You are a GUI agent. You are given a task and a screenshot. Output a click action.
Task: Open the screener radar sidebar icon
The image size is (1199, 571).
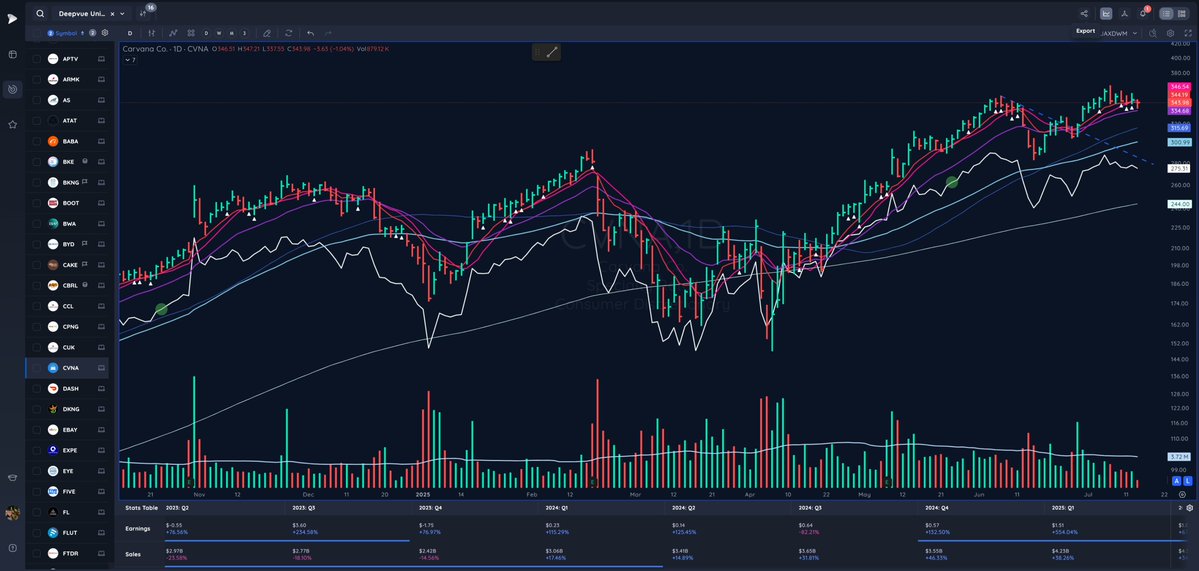click(x=12, y=89)
